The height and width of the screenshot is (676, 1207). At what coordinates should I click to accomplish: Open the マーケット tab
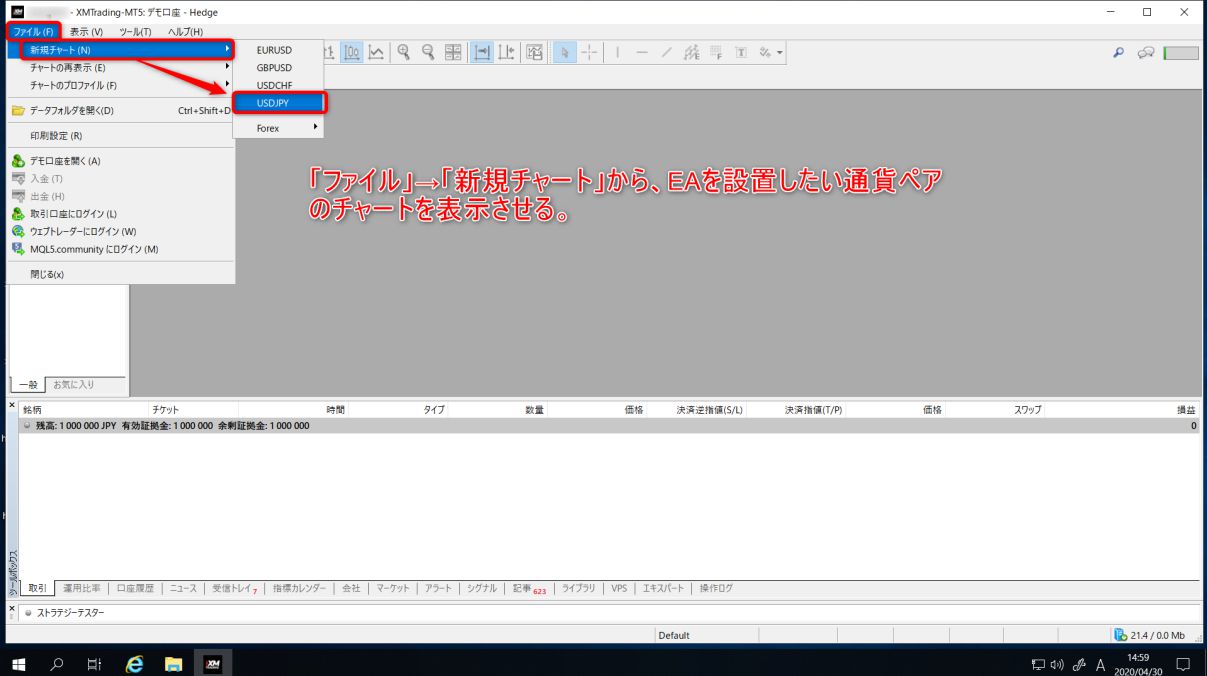392,589
